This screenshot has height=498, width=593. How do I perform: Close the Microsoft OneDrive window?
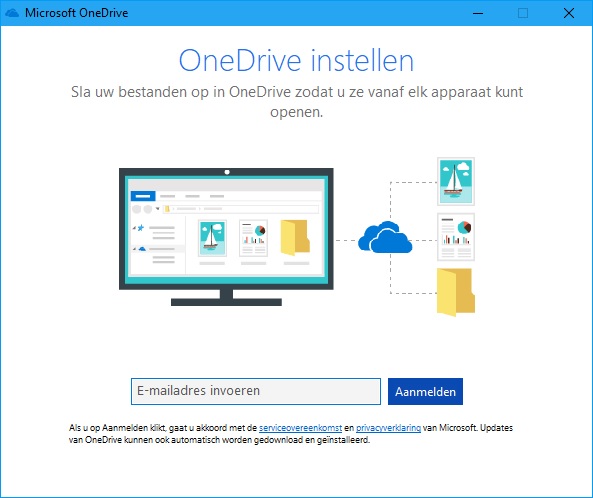pyautogui.click(x=568, y=13)
